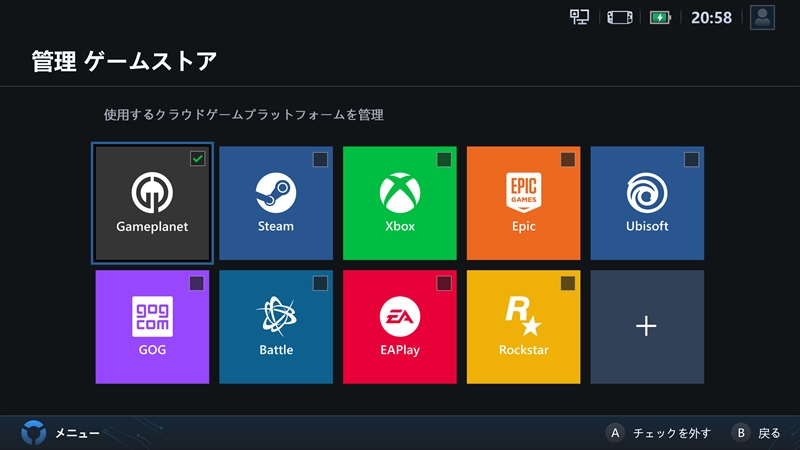Open the network connection status icon
Image resolution: width=800 pixels, height=450 pixels.
[579, 17]
